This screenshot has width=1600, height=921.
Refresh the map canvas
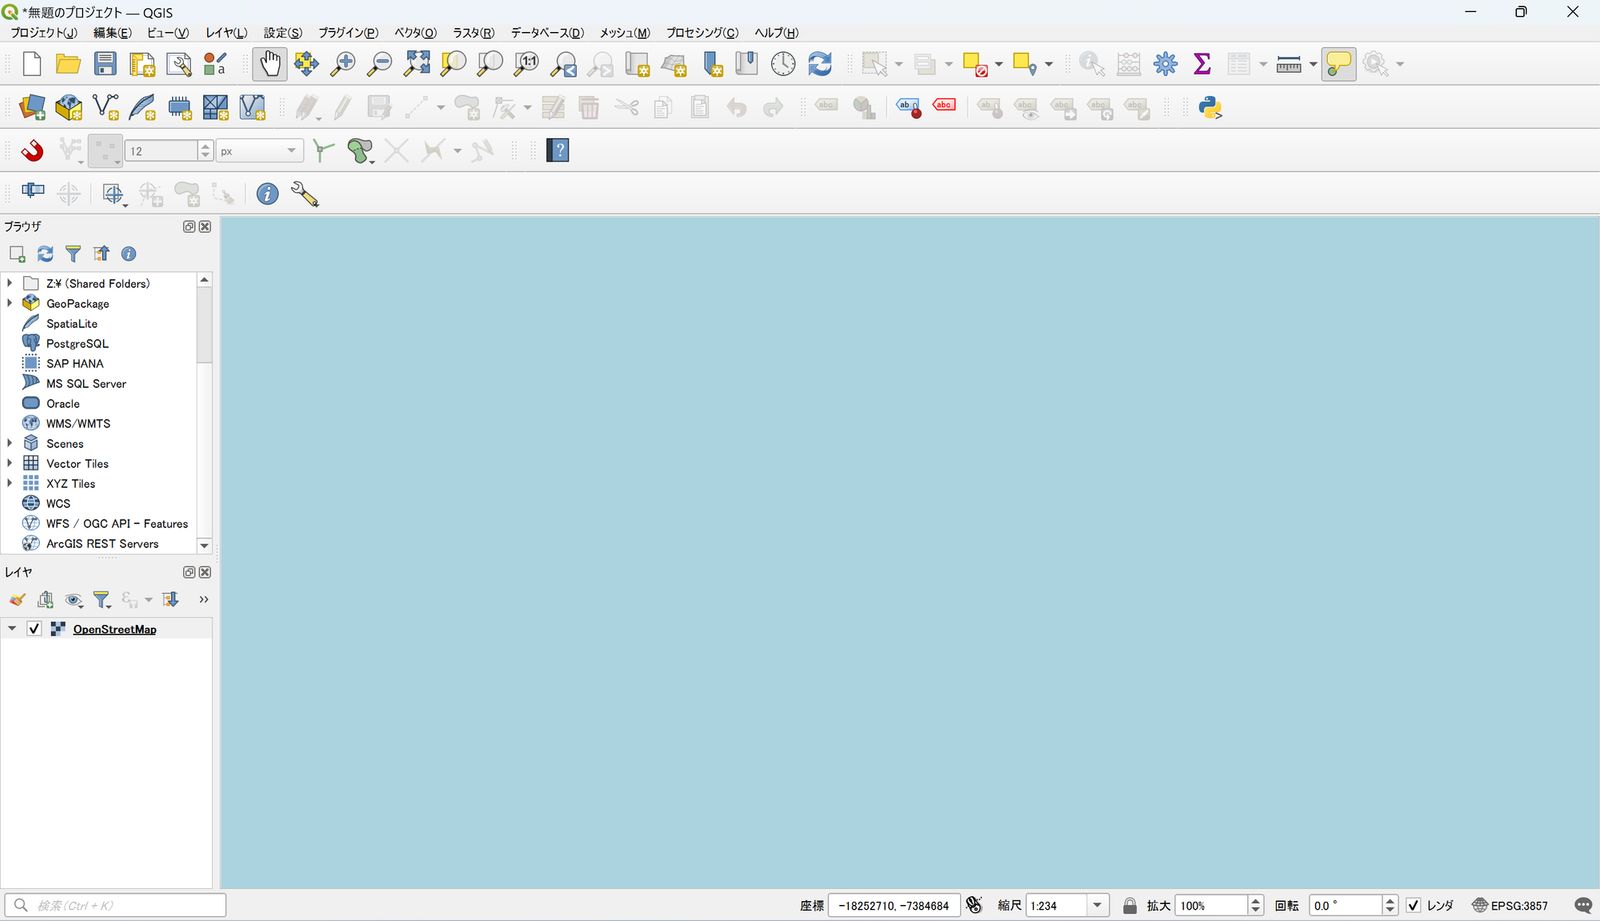[820, 64]
